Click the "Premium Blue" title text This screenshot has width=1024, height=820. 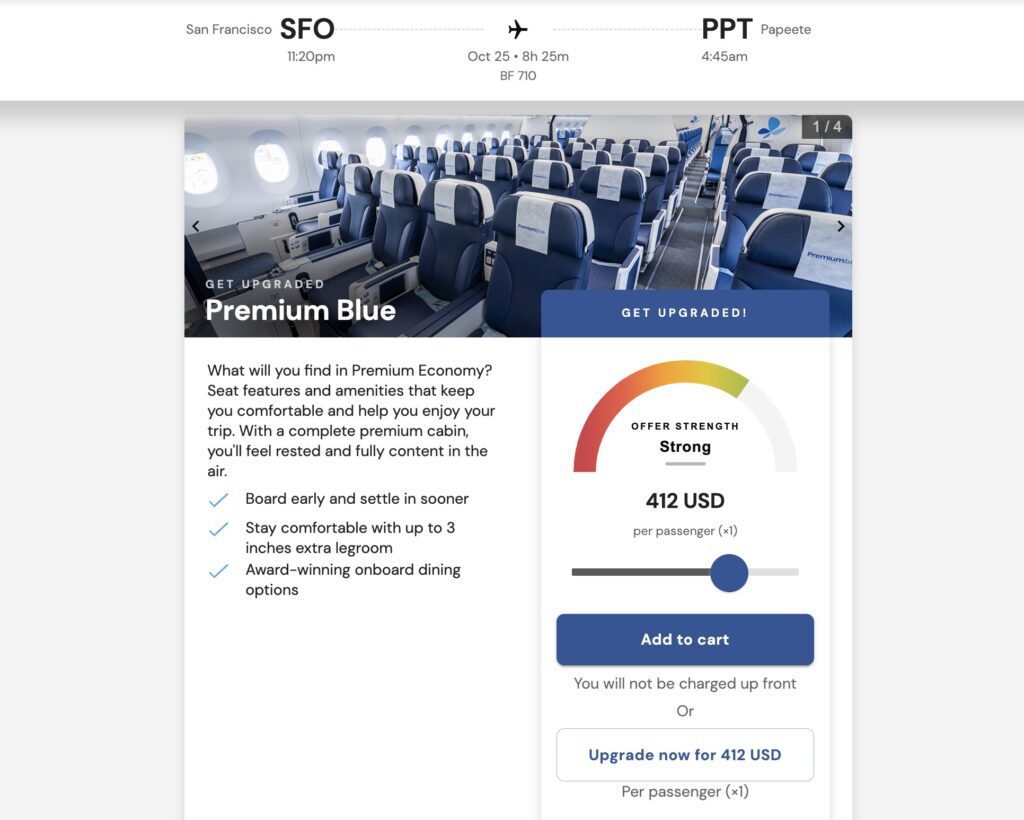[300, 311]
